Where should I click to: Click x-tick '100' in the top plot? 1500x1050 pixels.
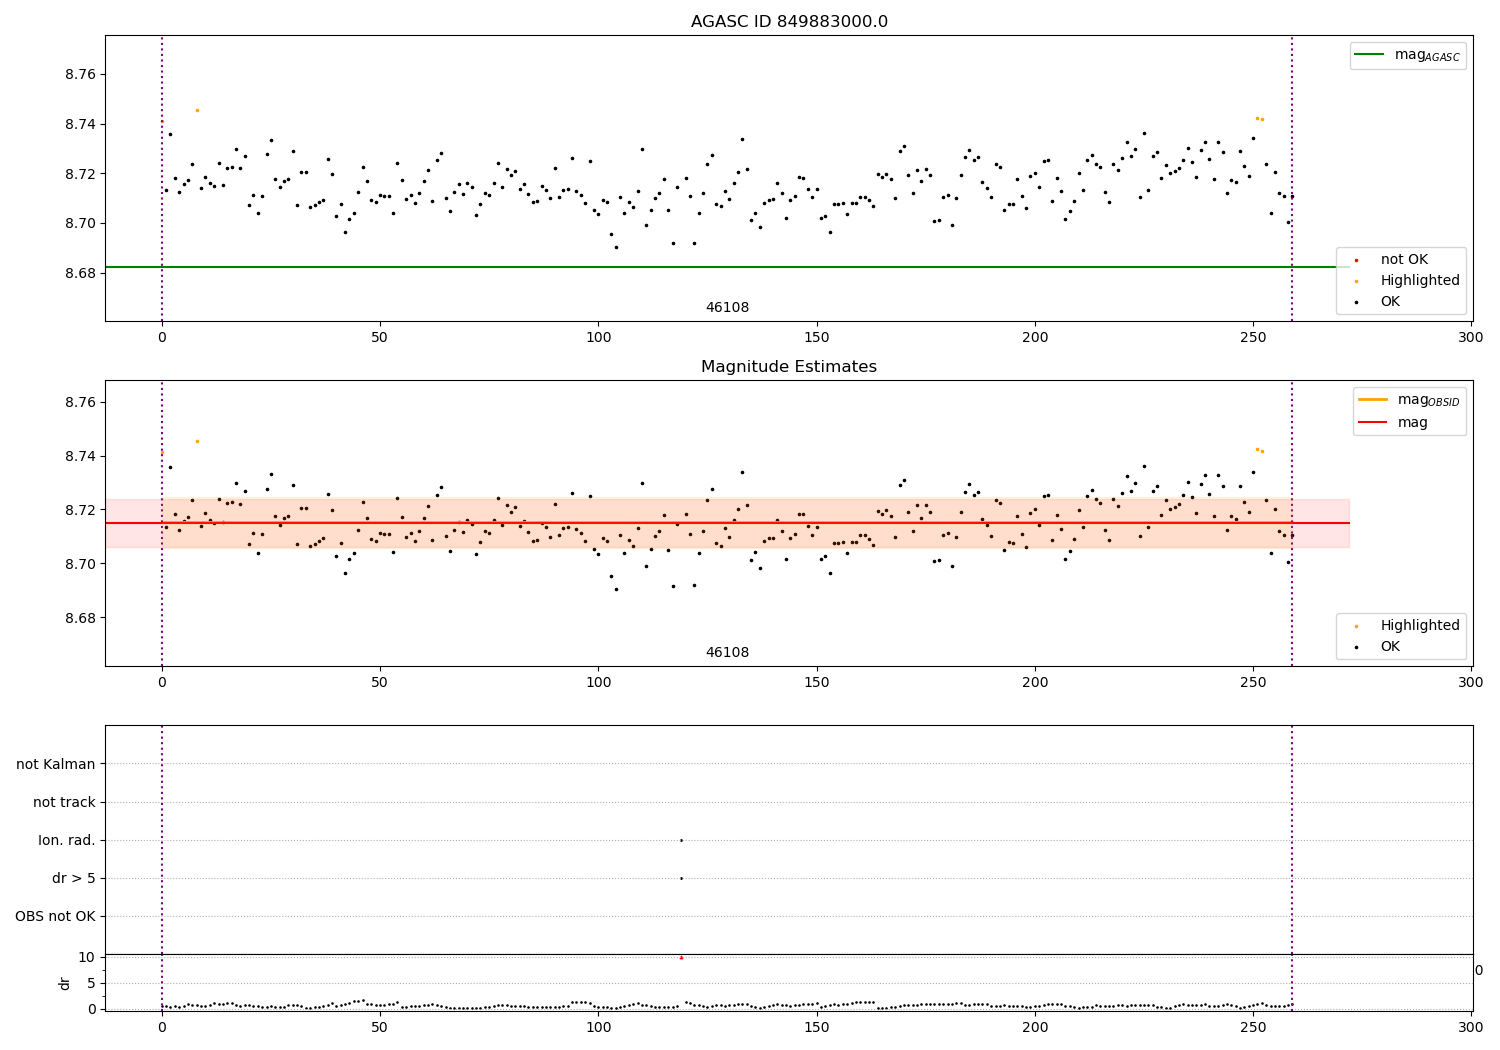(x=598, y=338)
